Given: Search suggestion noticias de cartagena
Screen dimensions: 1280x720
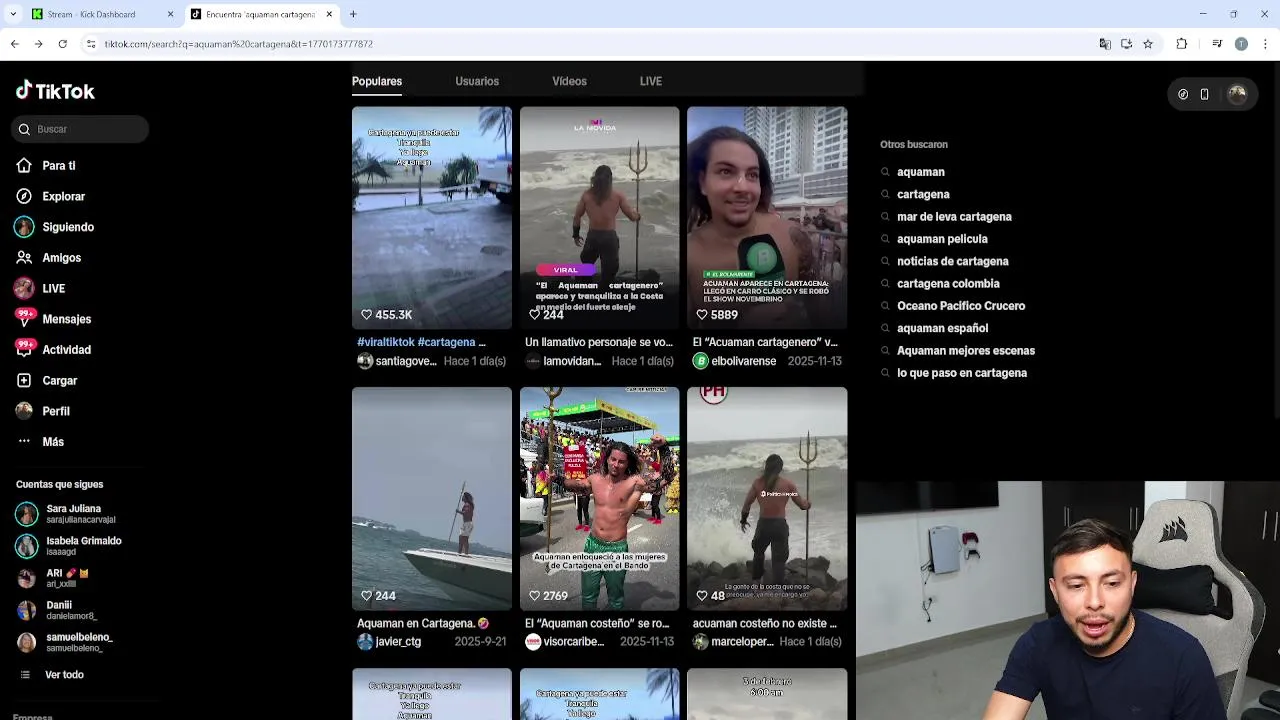Looking at the screenshot, I should point(953,261).
